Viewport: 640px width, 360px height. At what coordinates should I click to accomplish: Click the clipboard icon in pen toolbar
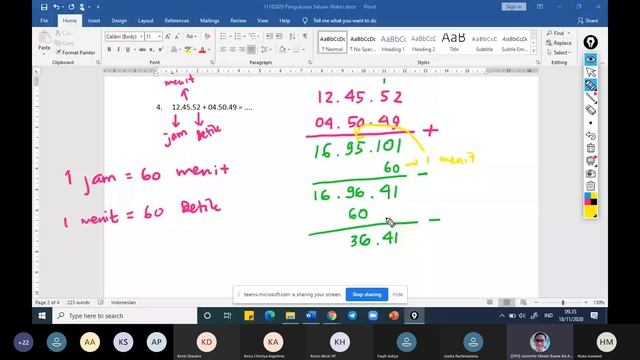tap(591, 186)
